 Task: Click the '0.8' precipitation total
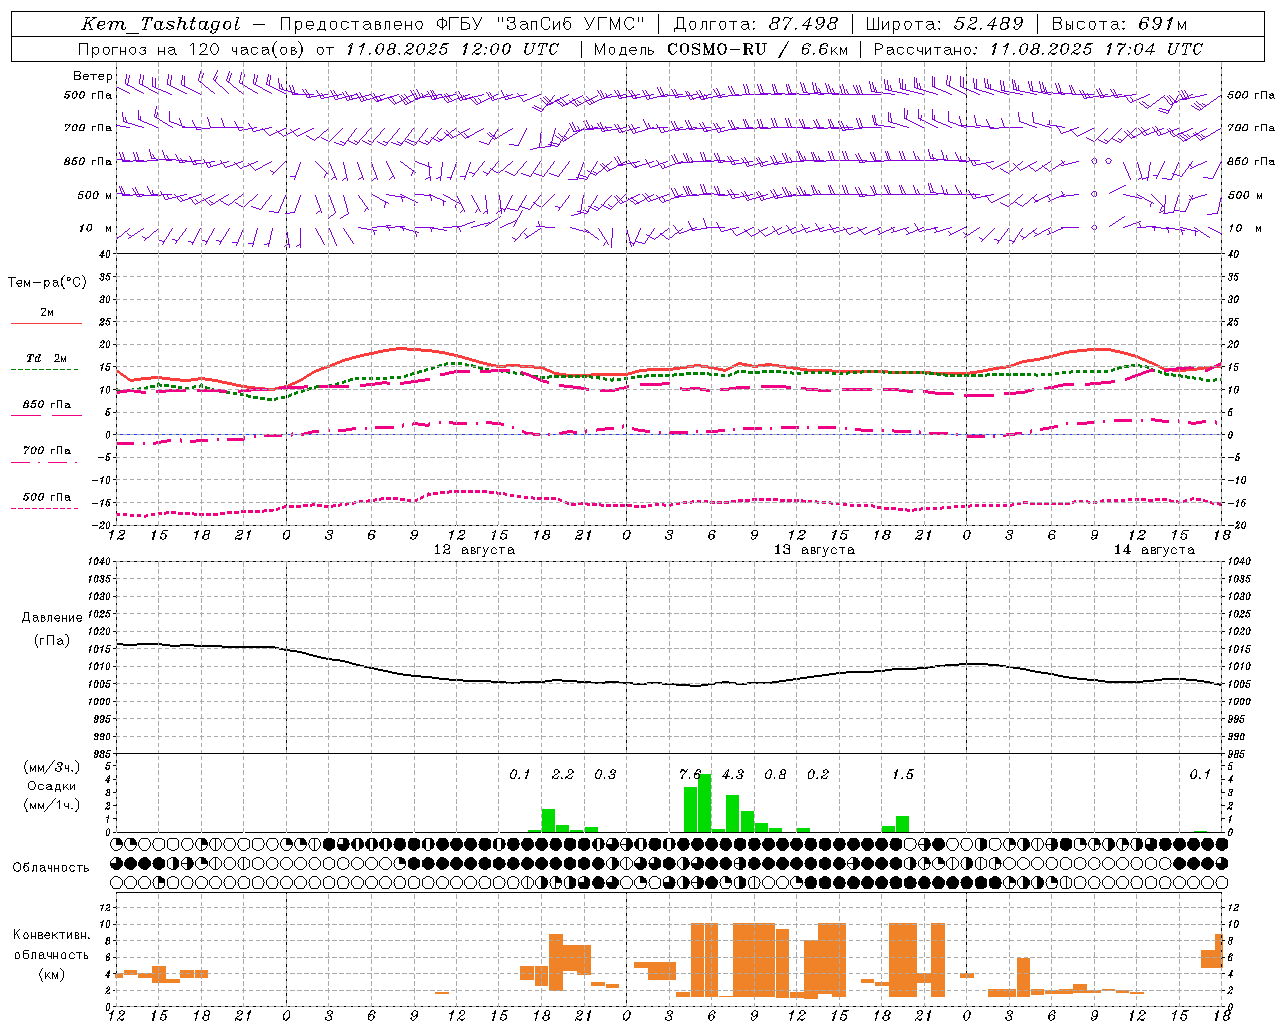point(775,775)
